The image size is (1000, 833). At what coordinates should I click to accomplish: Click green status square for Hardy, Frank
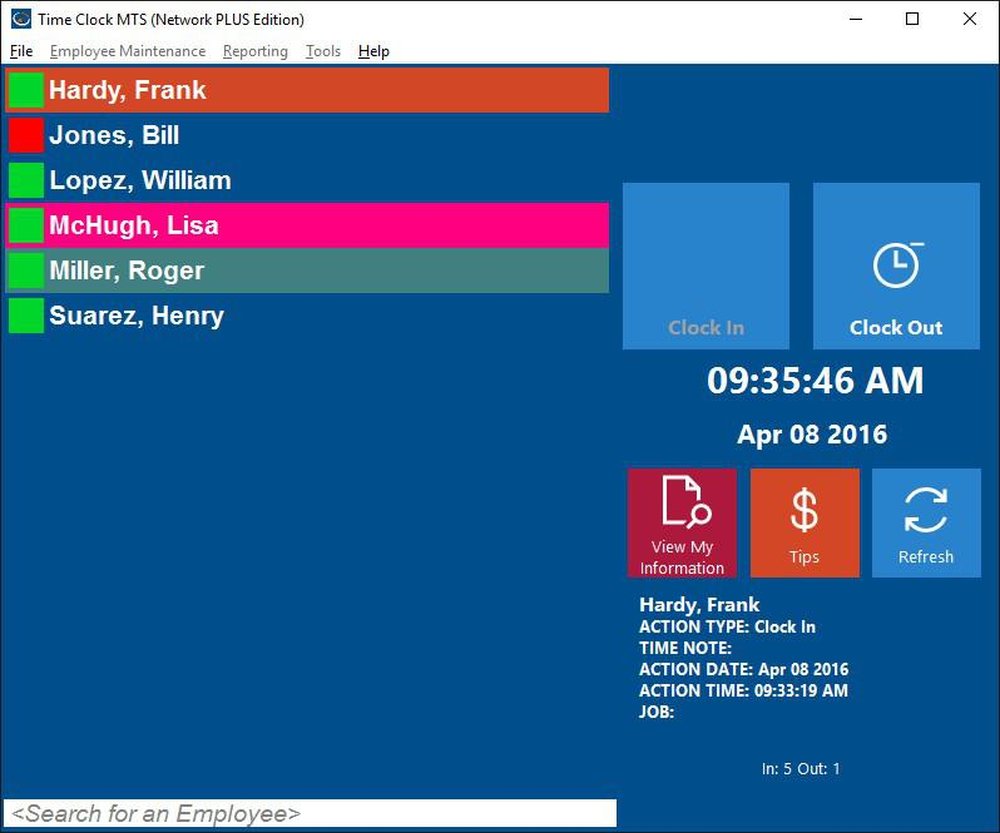coord(26,90)
